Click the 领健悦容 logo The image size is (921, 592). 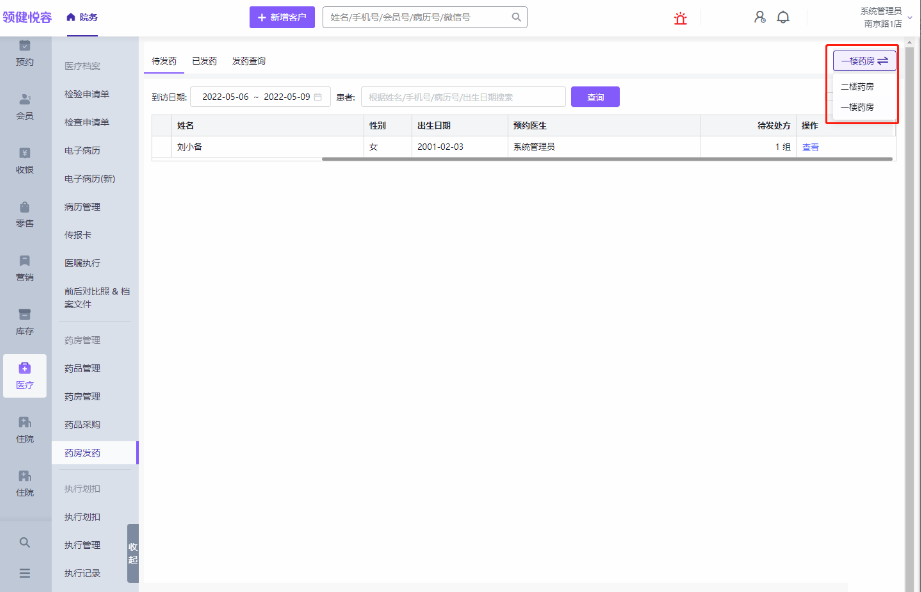point(27,17)
